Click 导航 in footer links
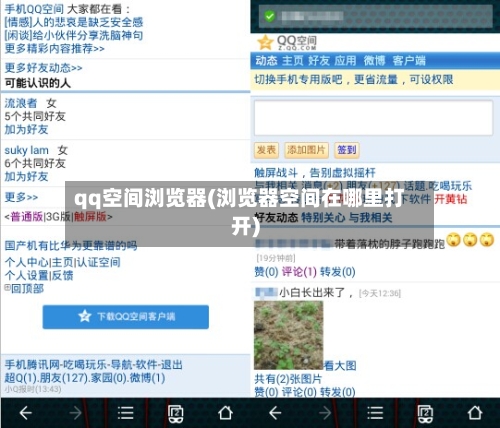This screenshot has width=500, height=428. 121,365
